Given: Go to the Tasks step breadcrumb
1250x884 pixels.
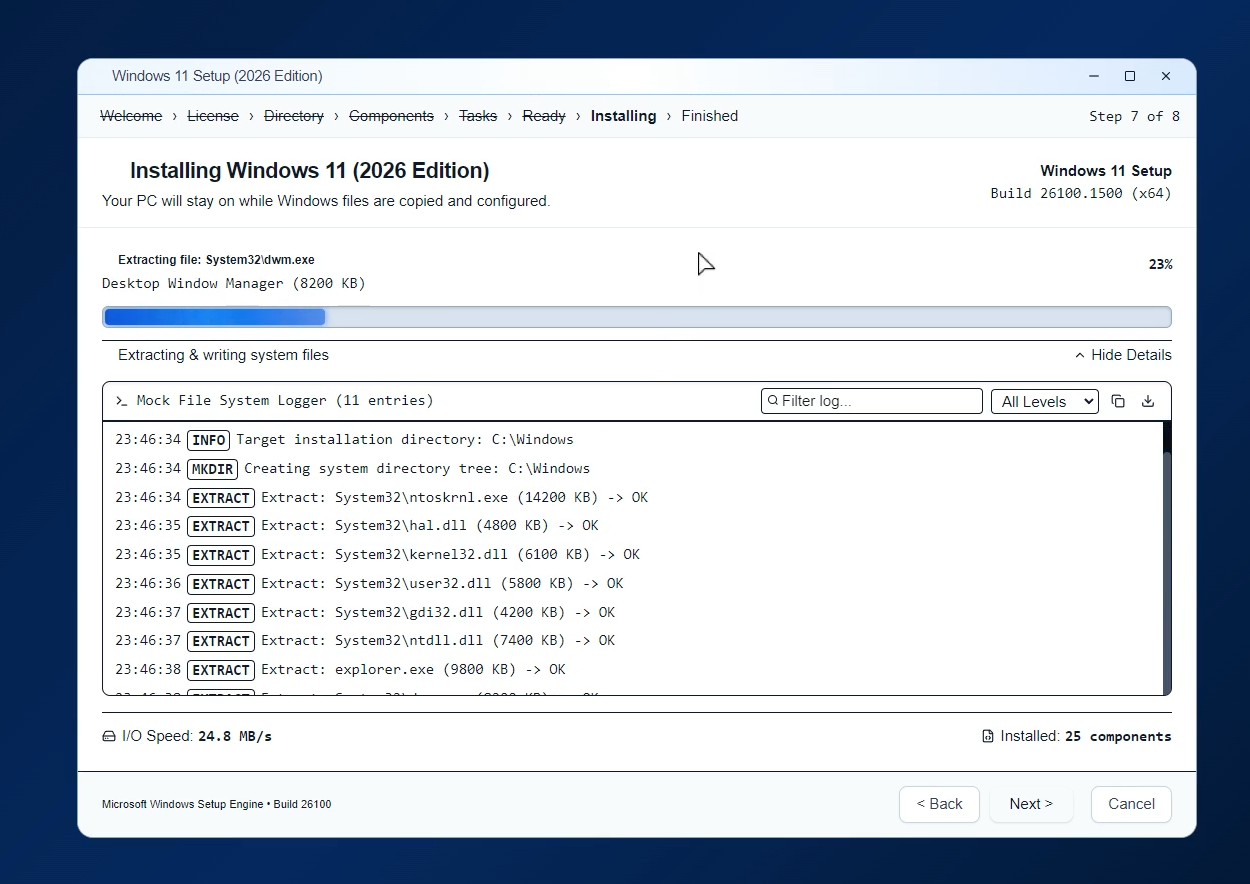Looking at the screenshot, I should tap(478, 116).
